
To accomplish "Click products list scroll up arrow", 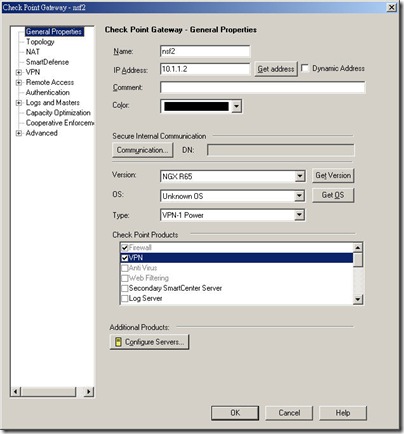I will coord(358,248).
